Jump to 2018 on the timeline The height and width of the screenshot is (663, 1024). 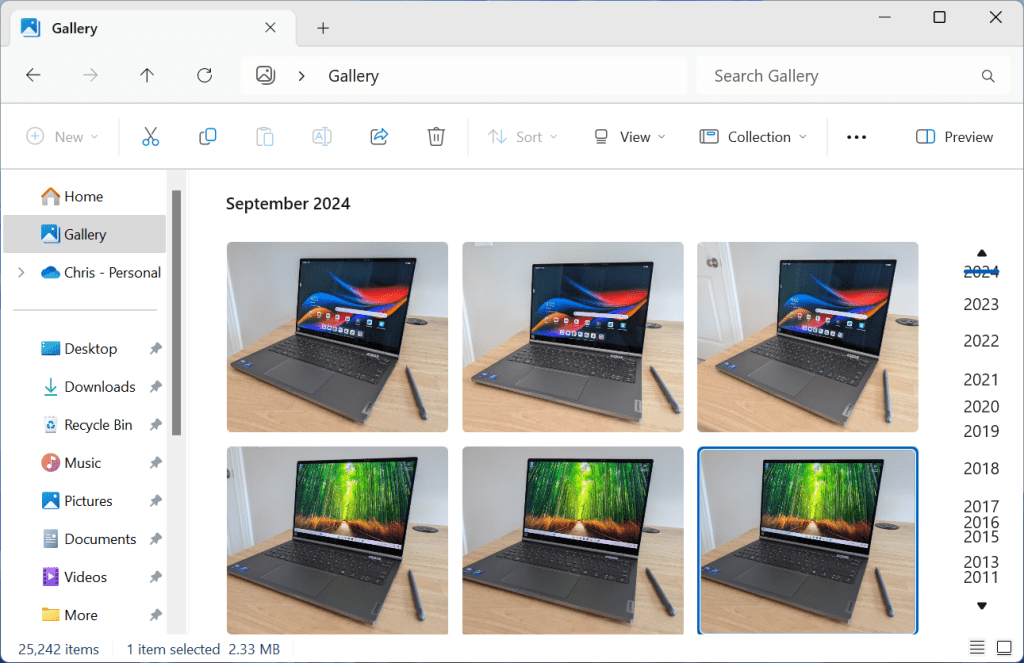coord(981,468)
